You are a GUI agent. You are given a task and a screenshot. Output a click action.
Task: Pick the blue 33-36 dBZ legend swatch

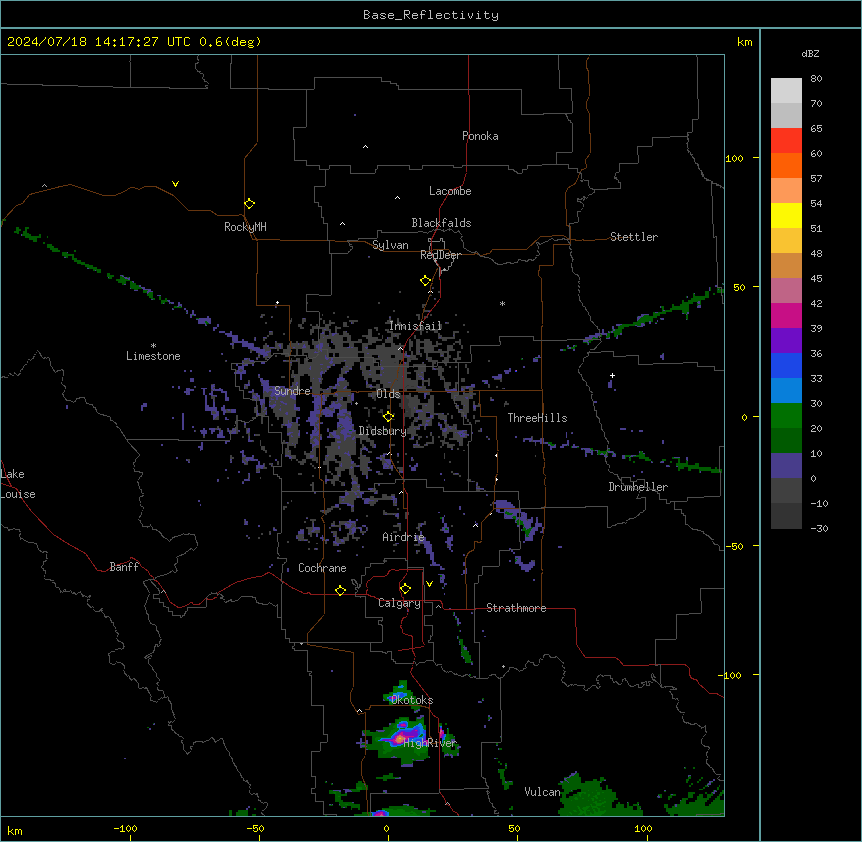point(786,365)
